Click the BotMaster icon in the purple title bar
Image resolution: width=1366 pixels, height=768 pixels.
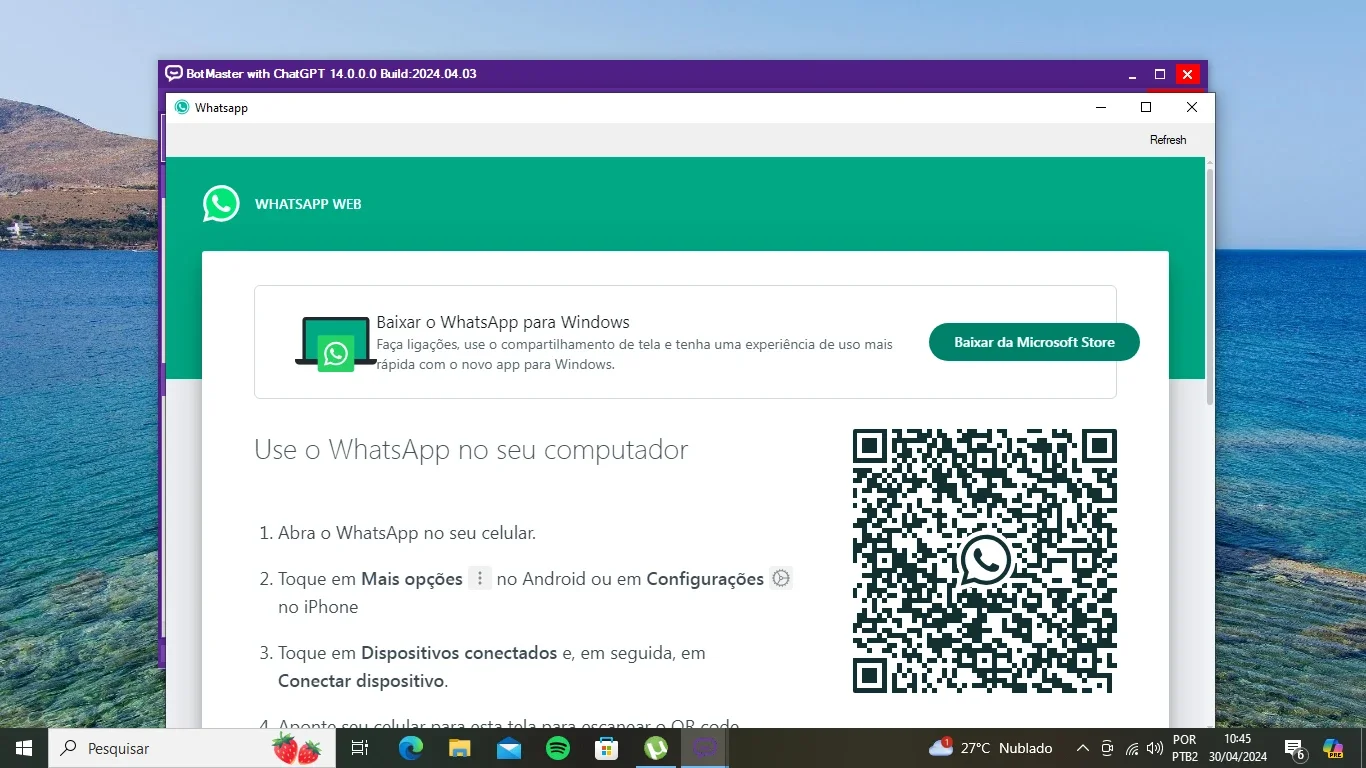(174, 73)
